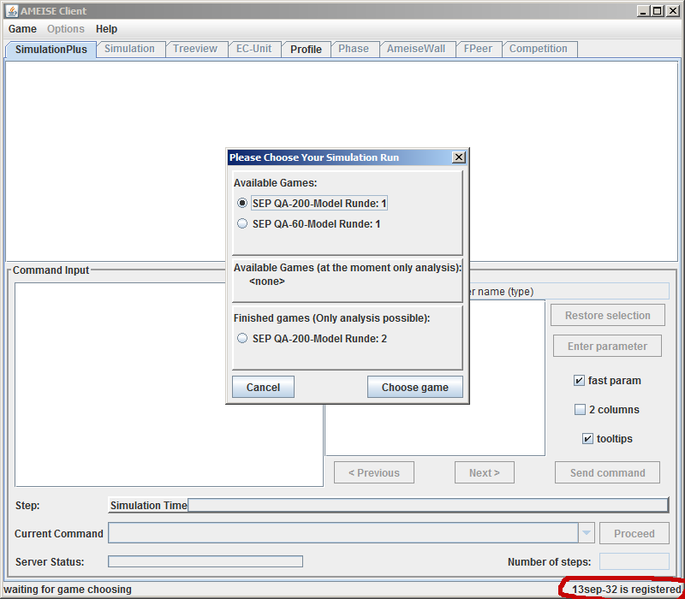
Task: Click the Send command button
Action: 607,473
